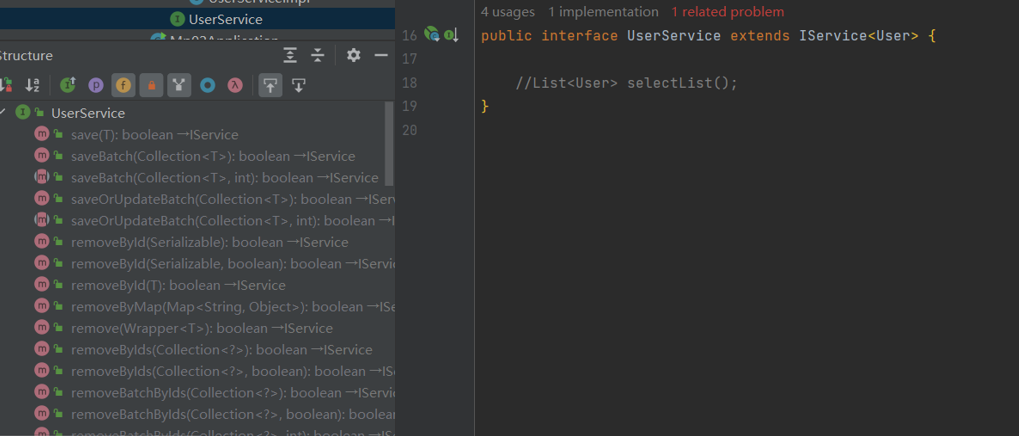The width and height of the screenshot is (1019, 436).
Task: Toggle Show Fields yellow f icon
Action: click(123, 84)
